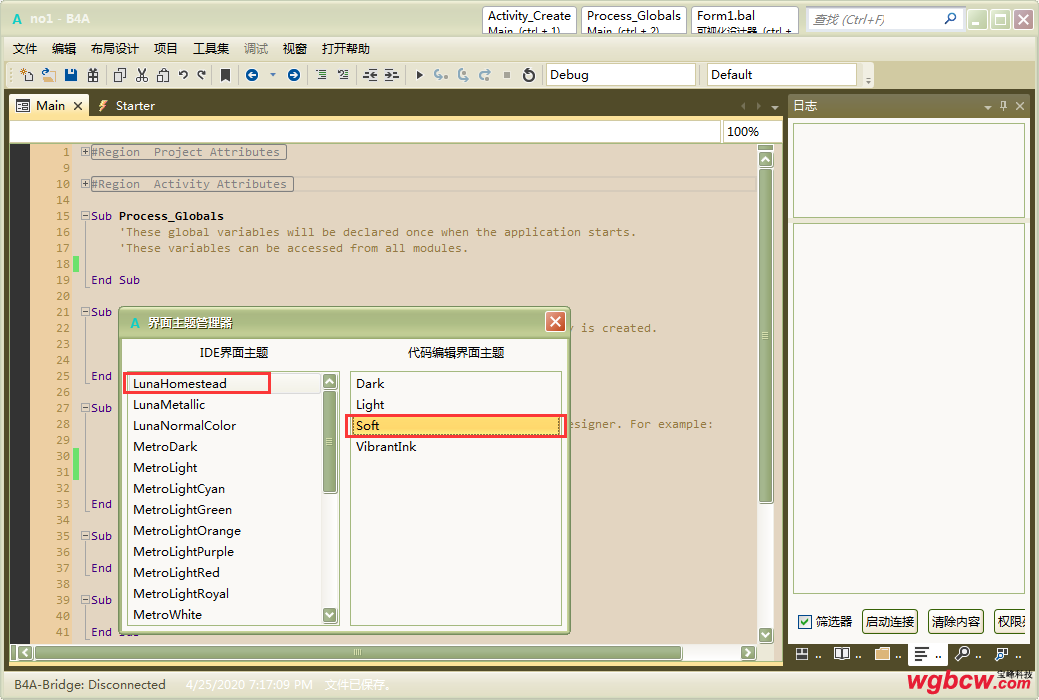Click the 查找 search input field
1039x700 pixels.
click(876, 19)
